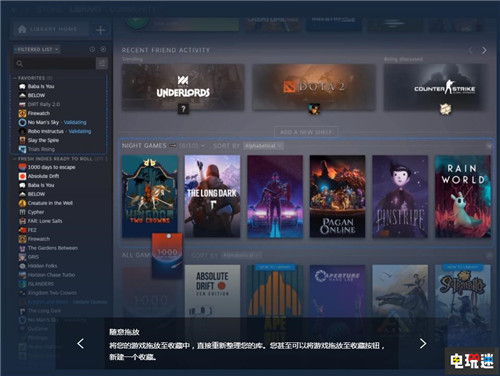Collapse Fresh Indies Ready to Roll collection
Image resolution: width=500 pixels, height=376 pixels.
(15, 159)
